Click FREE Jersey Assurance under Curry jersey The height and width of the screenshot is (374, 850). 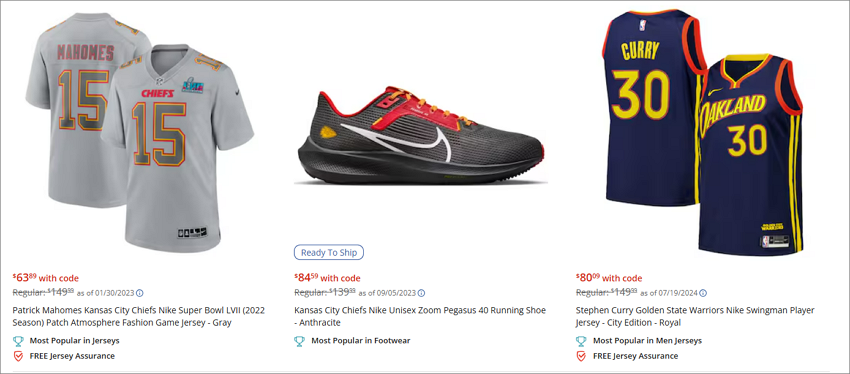coord(635,356)
